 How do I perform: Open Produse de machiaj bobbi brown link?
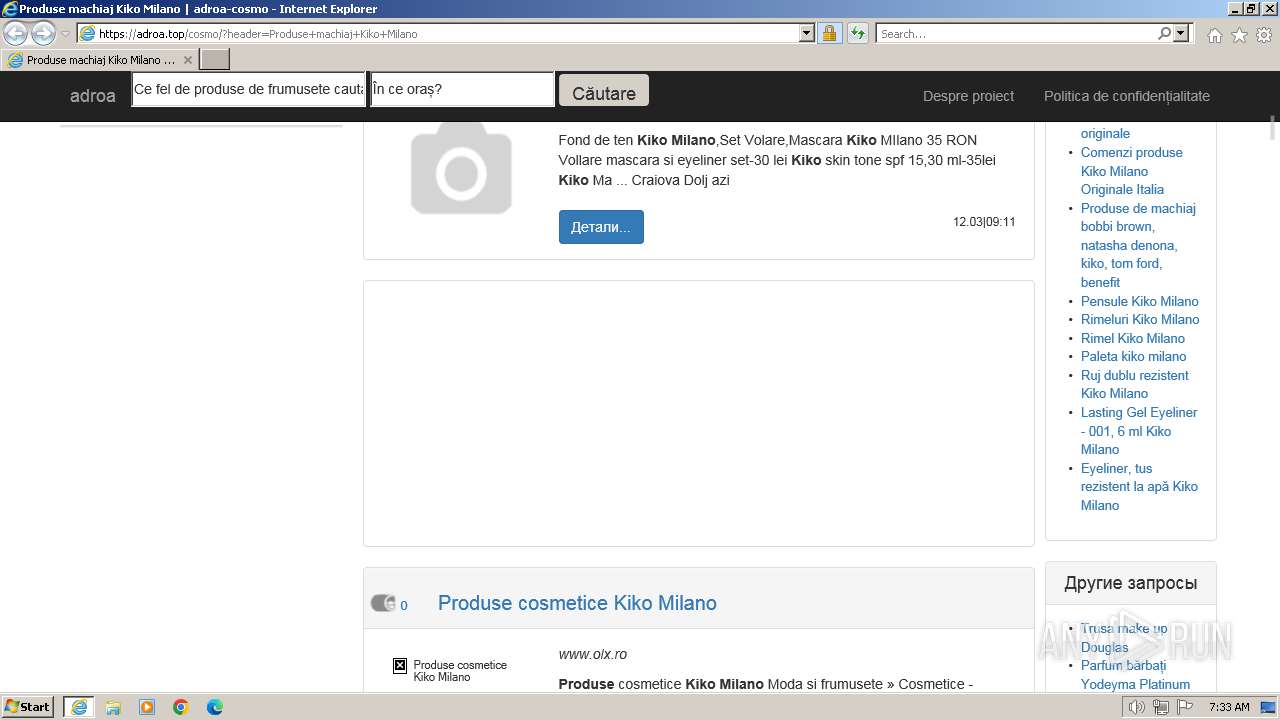[x=1138, y=245]
